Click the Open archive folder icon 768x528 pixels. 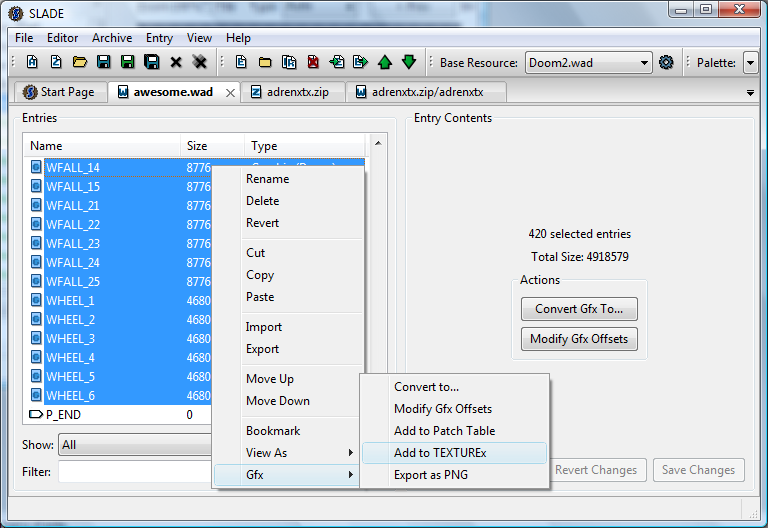[x=80, y=62]
